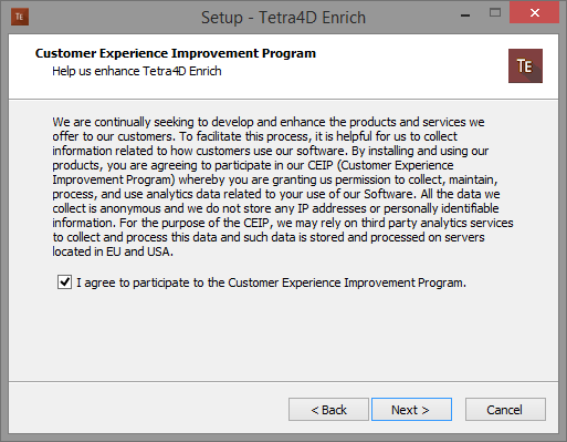Screen dimensions: 567x442
Task: Click the empty area below the checkbox
Action: (283, 335)
